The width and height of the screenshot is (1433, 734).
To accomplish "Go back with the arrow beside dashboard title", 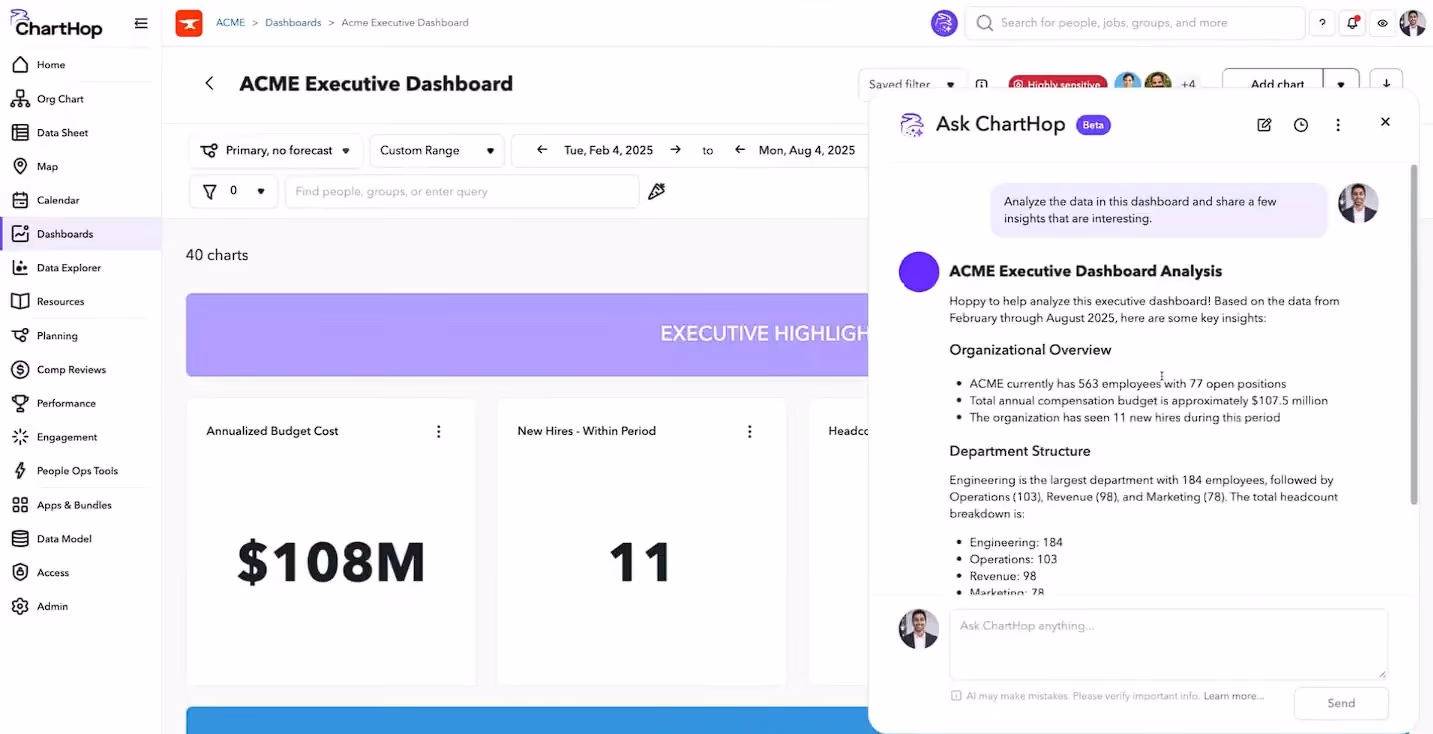I will coord(209,84).
